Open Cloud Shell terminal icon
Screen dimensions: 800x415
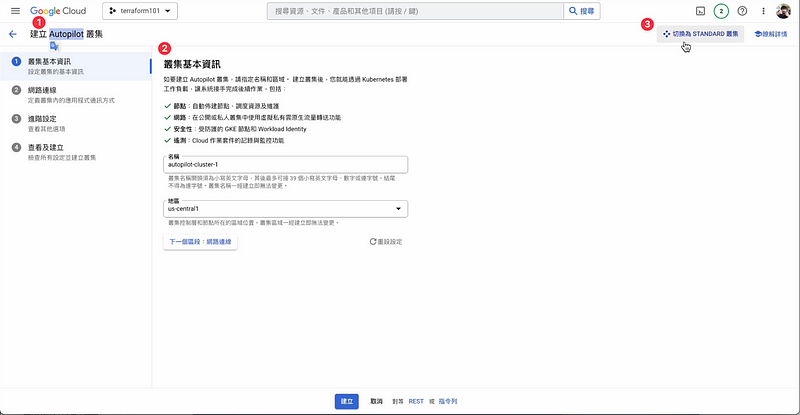[701, 11]
